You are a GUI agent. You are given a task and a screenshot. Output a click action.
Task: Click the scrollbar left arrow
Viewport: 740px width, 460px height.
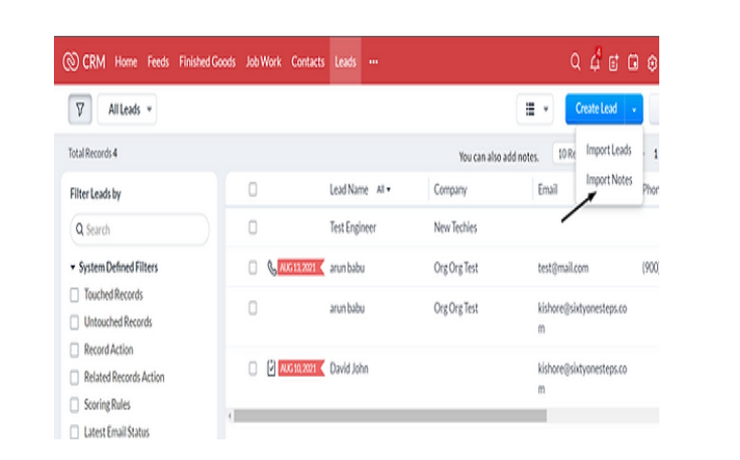point(230,416)
